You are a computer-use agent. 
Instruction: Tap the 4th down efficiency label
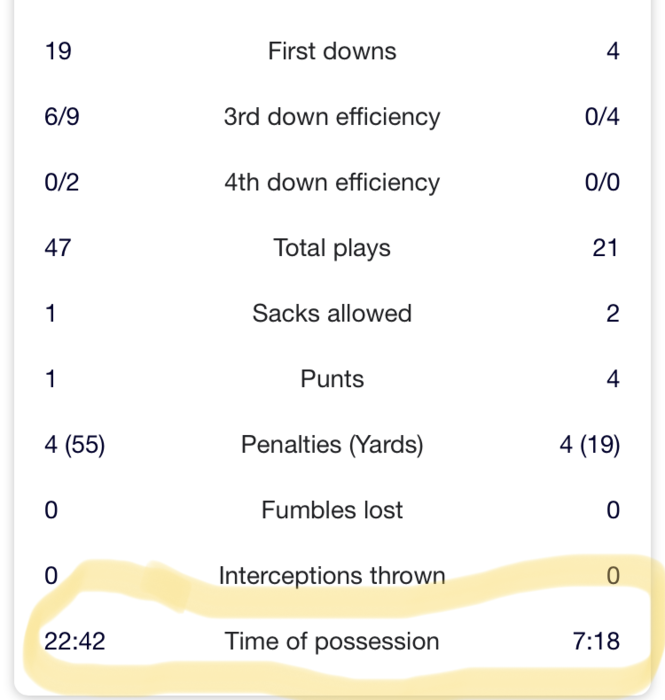click(x=332, y=183)
